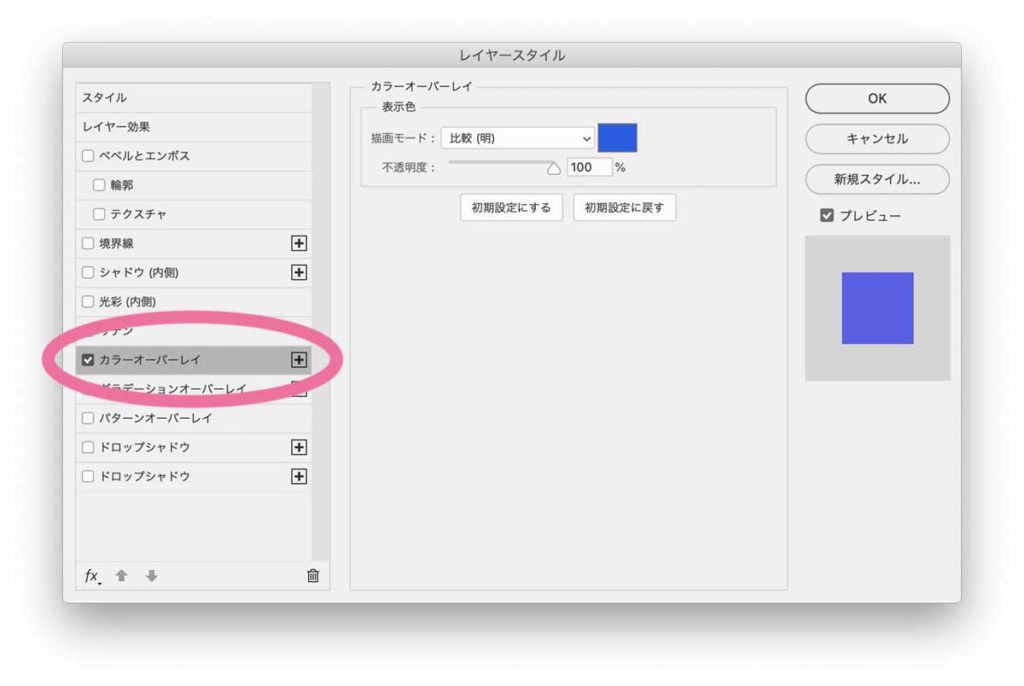Screen dimensions: 1024x686
Task: Uncheck the プレビュー checkbox
Action: pos(827,215)
